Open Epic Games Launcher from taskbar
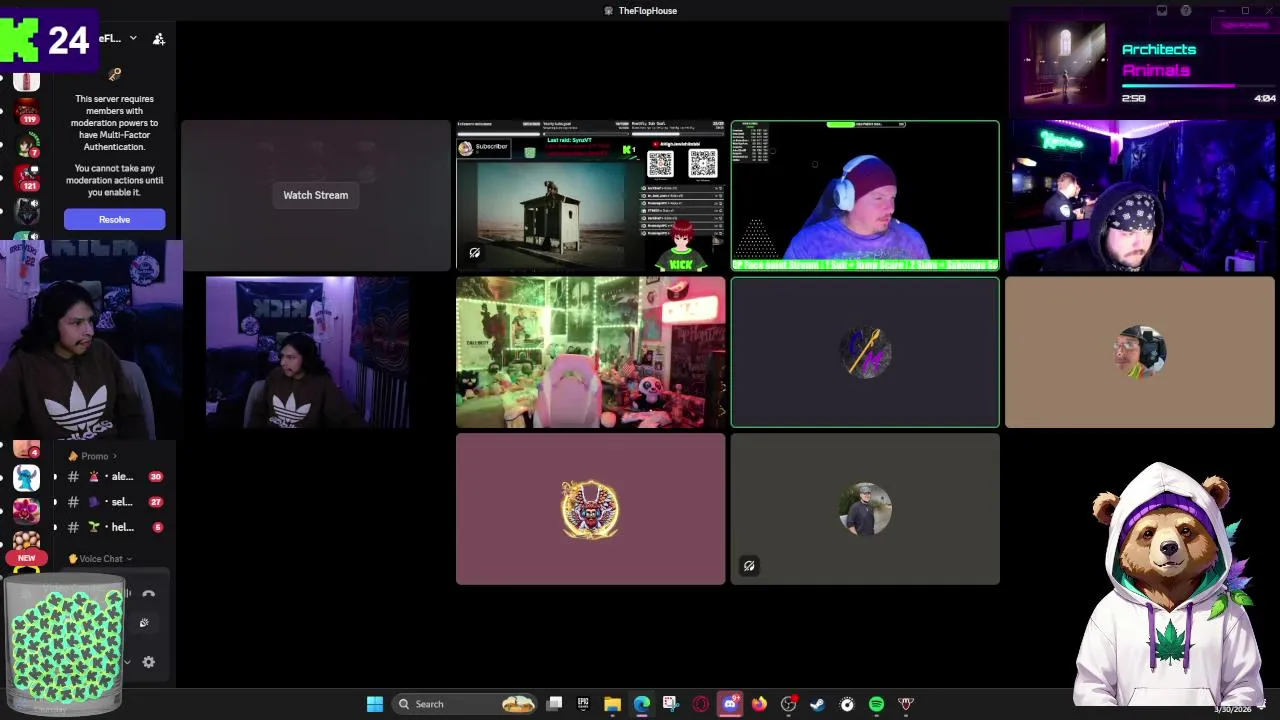The width and height of the screenshot is (1280, 720). 583,704
